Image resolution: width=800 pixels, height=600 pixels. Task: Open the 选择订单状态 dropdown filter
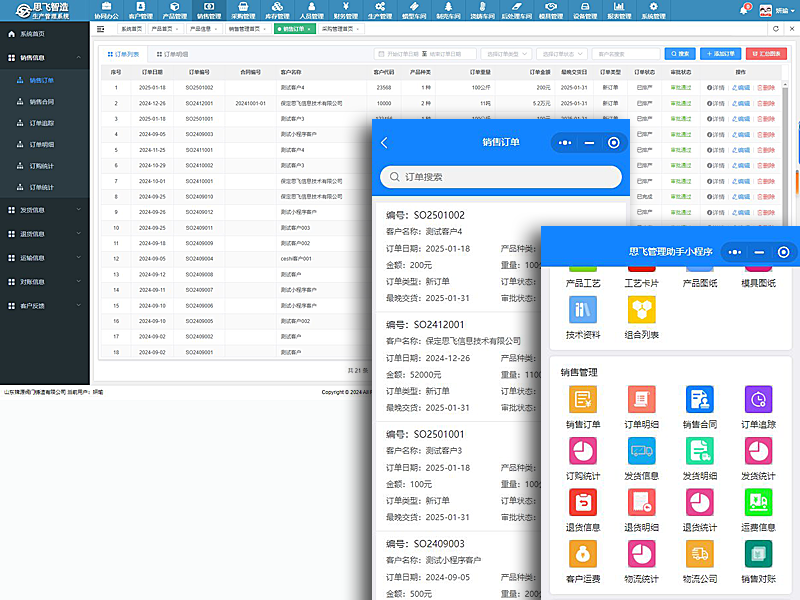click(561, 53)
